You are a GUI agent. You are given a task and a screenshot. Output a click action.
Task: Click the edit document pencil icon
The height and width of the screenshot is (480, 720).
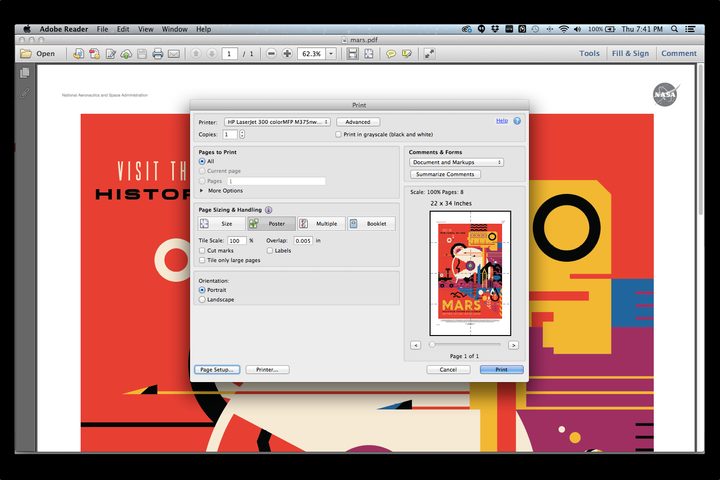tap(110, 54)
